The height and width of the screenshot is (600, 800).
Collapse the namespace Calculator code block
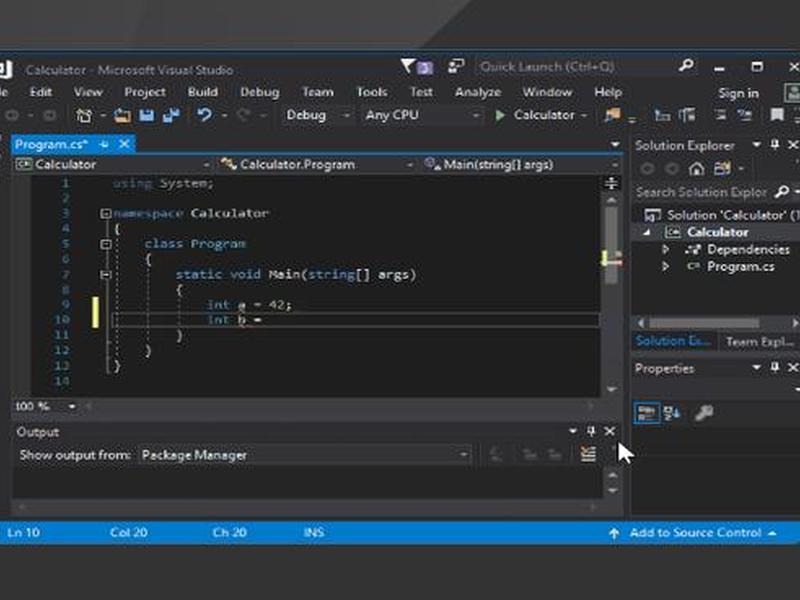[x=106, y=213]
